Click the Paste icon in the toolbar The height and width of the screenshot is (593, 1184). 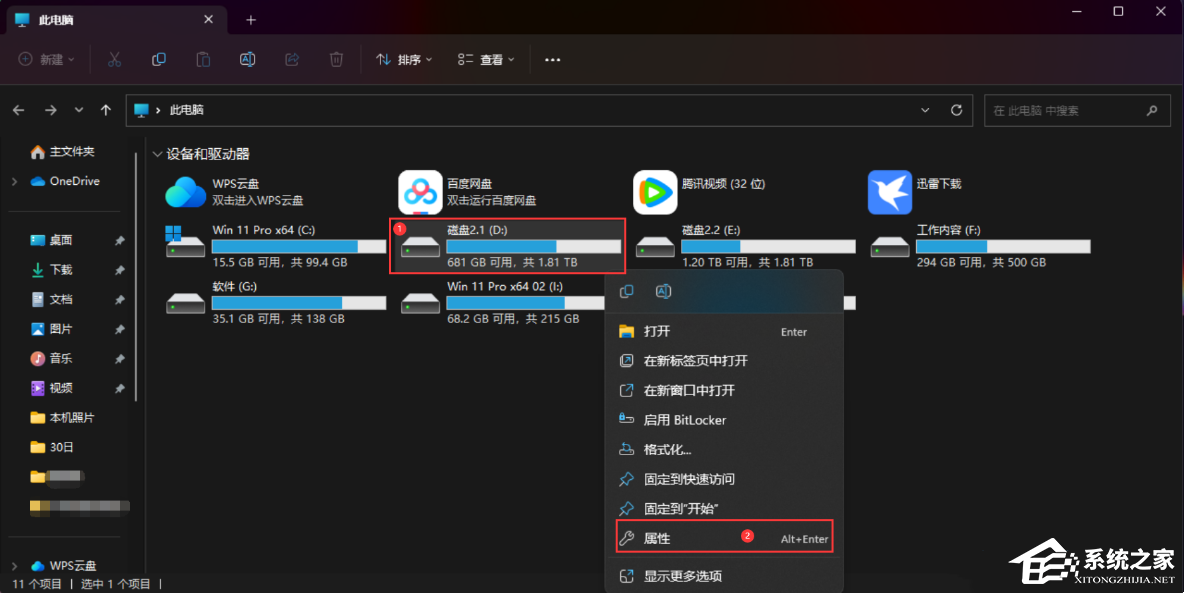pyautogui.click(x=202, y=59)
